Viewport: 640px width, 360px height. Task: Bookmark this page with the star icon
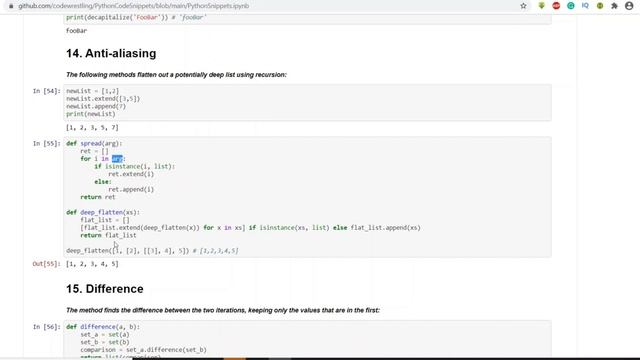point(523,6)
